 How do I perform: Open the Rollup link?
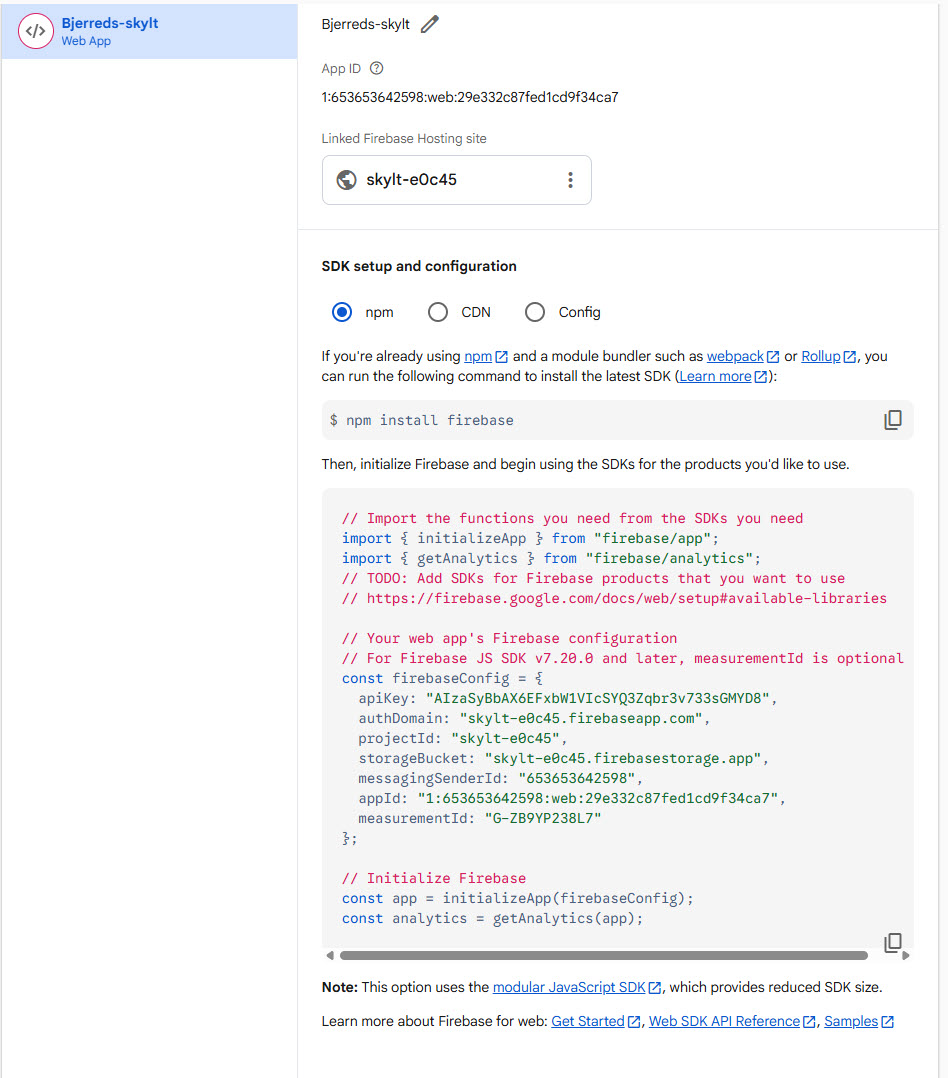[x=821, y=356]
